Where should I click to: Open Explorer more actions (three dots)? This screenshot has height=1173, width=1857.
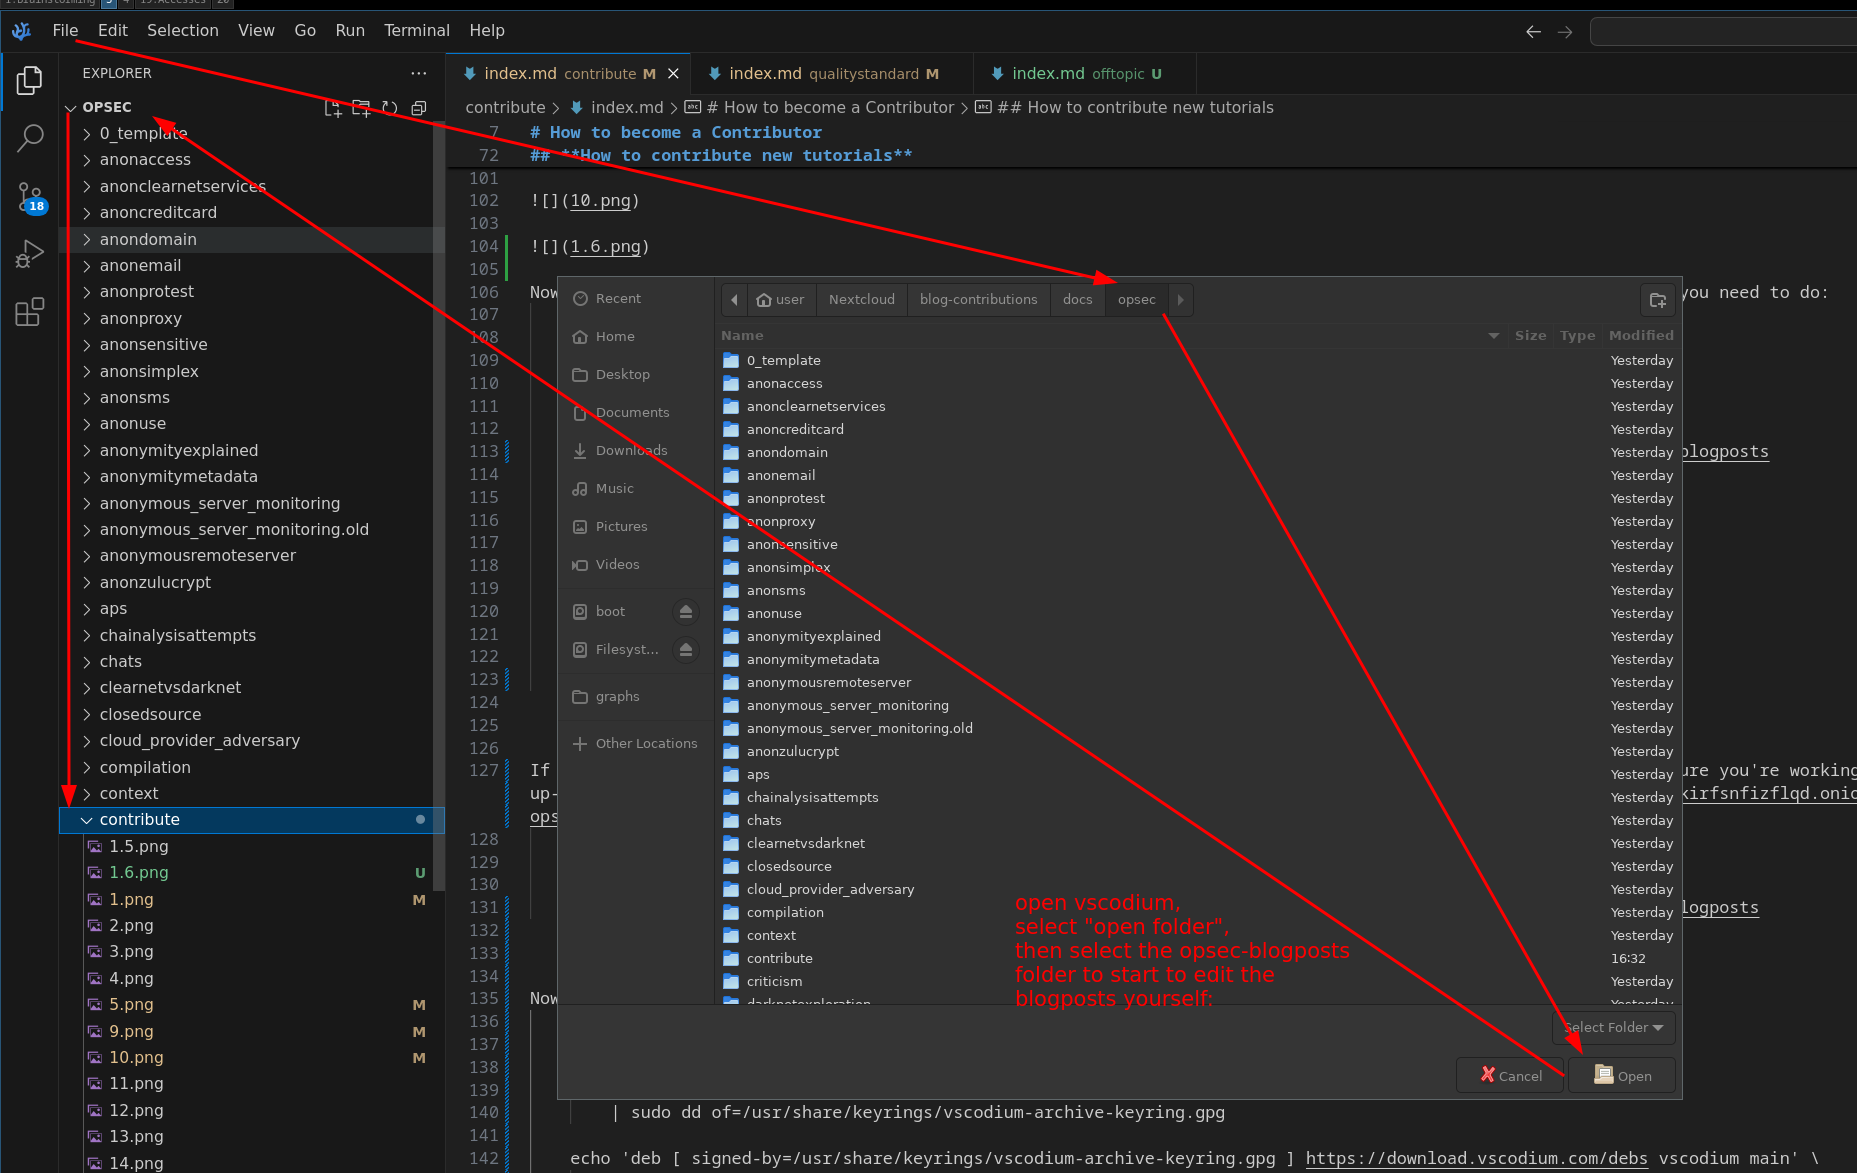pyautogui.click(x=419, y=73)
